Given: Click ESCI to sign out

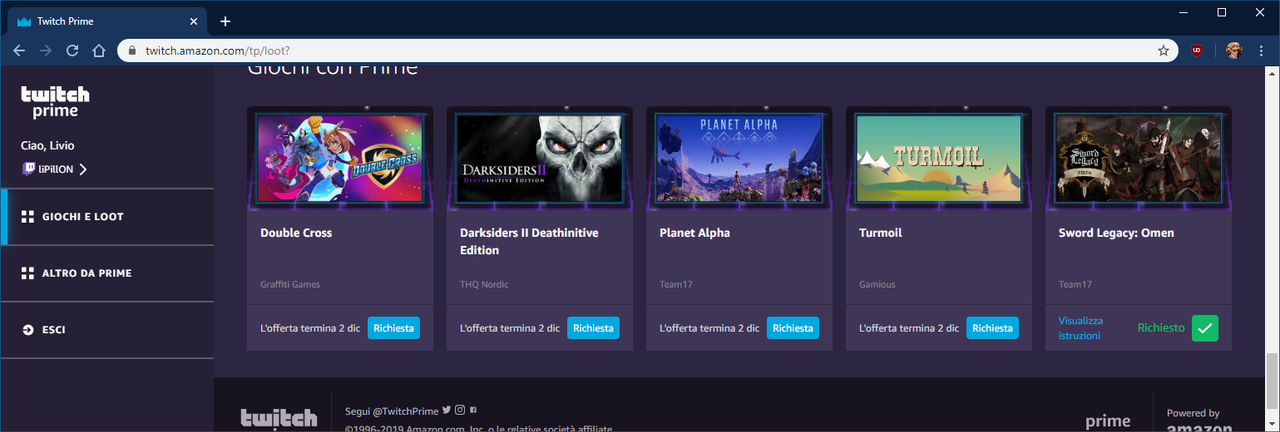Looking at the screenshot, I should pos(106,329).
